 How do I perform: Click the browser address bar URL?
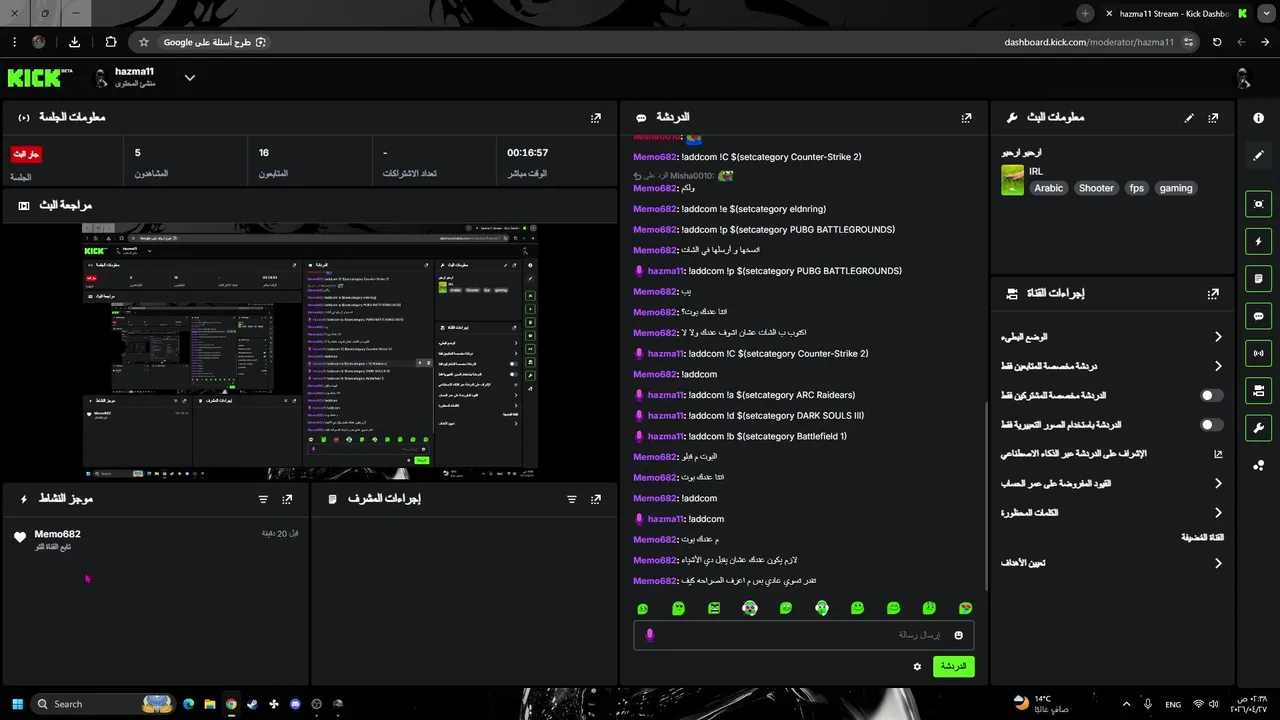tap(1088, 42)
